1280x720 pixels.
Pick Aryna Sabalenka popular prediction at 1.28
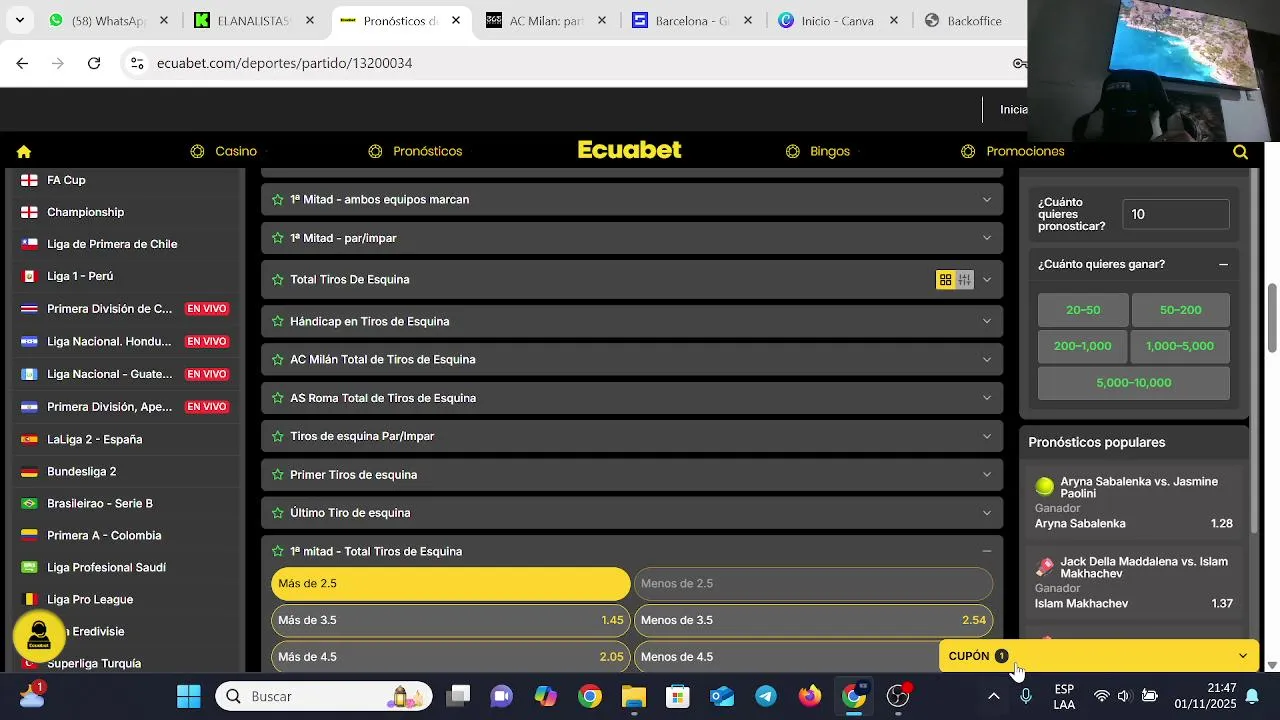(1134, 504)
